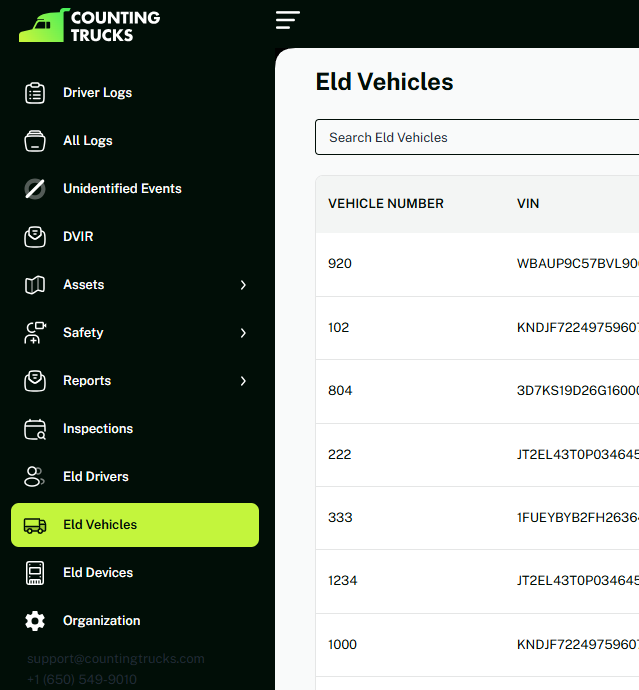Expand the Reports submenu chevron

[243, 381]
